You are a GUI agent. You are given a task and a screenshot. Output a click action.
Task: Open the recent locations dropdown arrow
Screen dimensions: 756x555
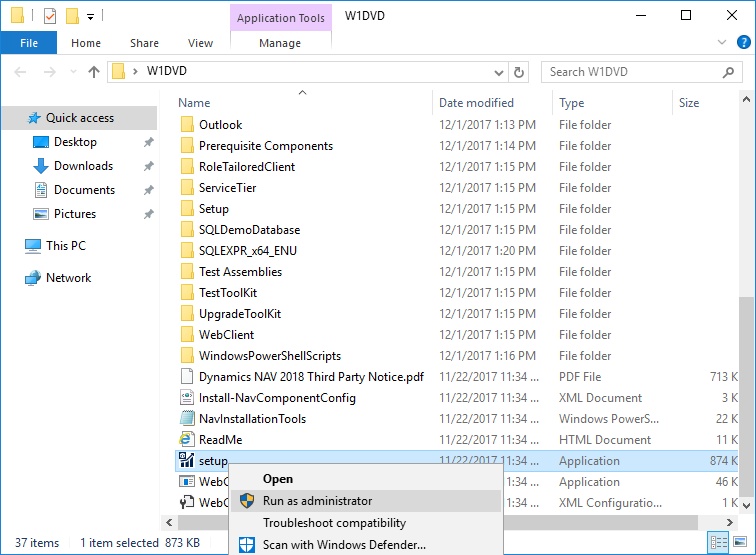[73, 71]
